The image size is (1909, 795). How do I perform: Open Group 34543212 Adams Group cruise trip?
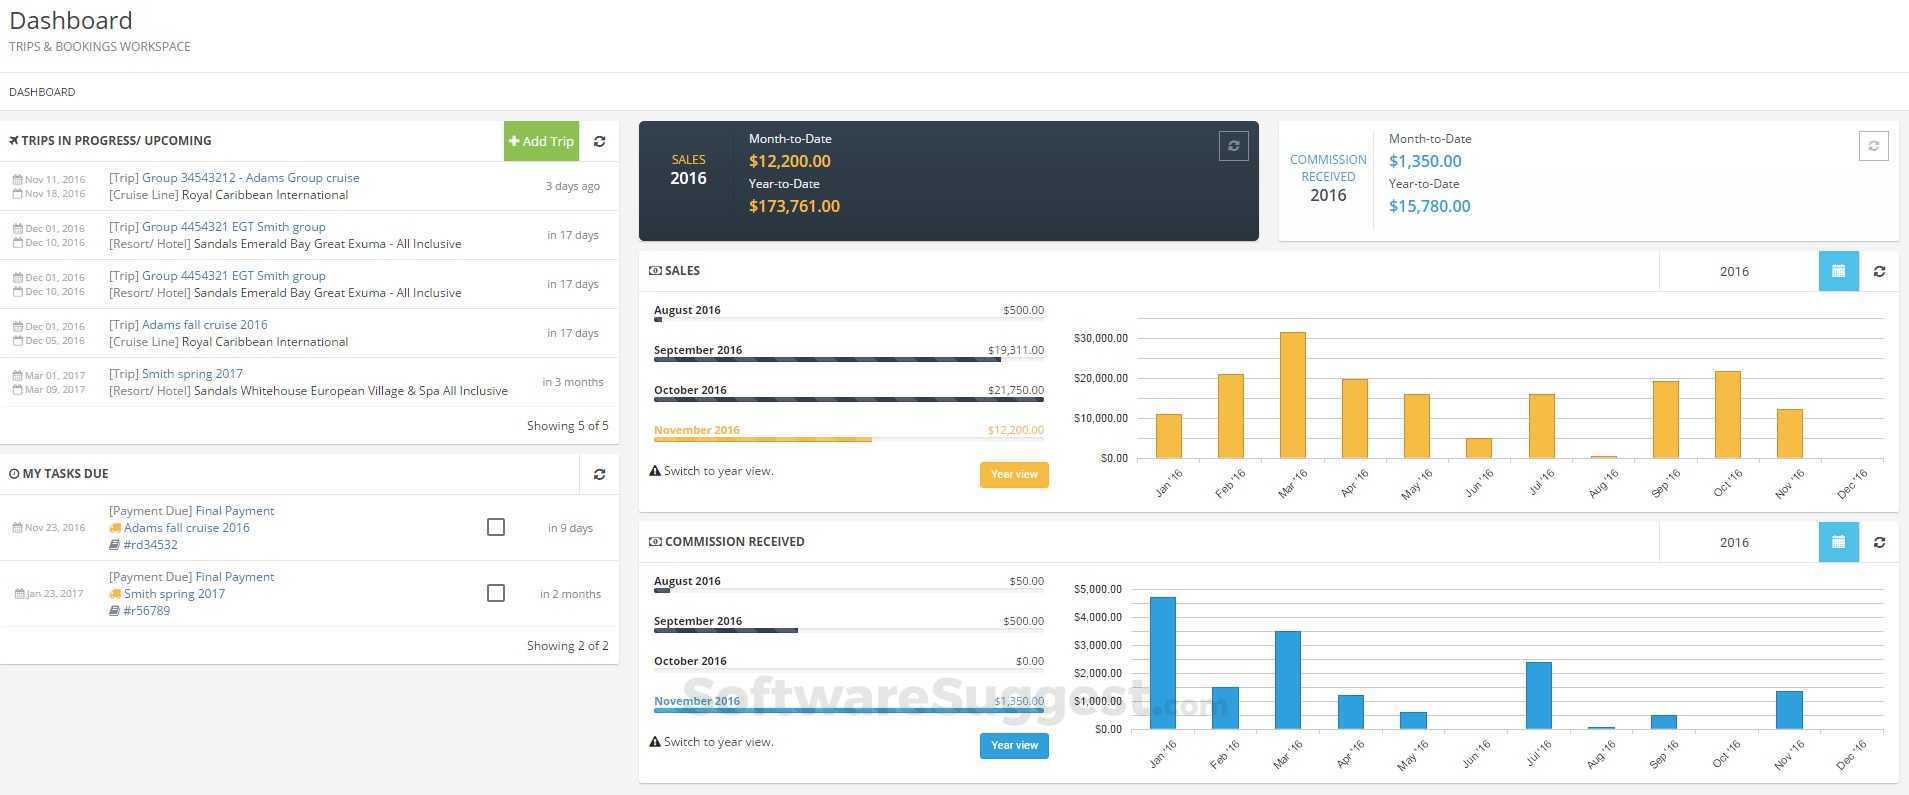coord(250,178)
